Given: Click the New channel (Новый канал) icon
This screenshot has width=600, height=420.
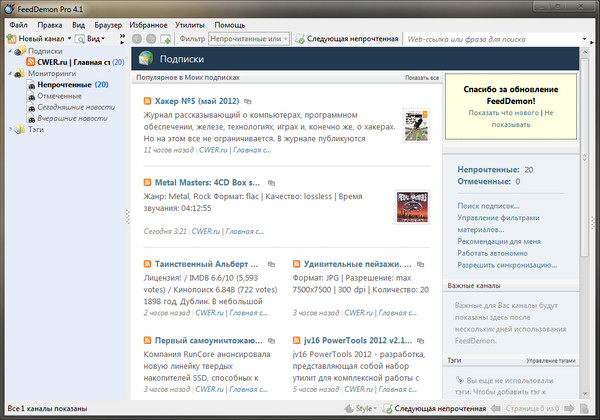Looking at the screenshot, I should pyautogui.click(x=12, y=38).
